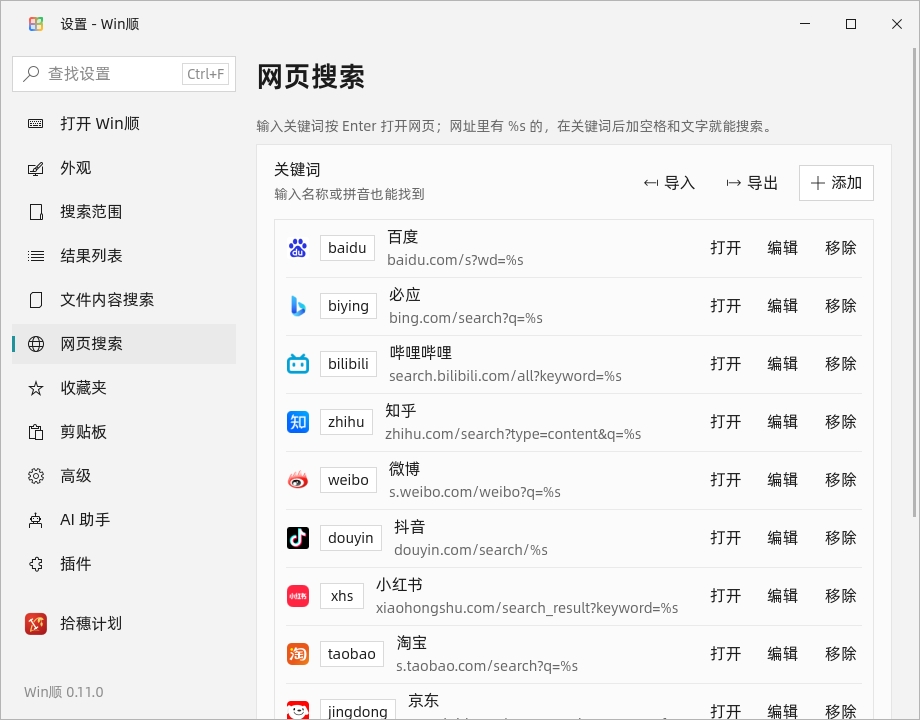Click 移除 for the bilibili entry
Image resolution: width=920 pixels, height=720 pixels.
840,364
